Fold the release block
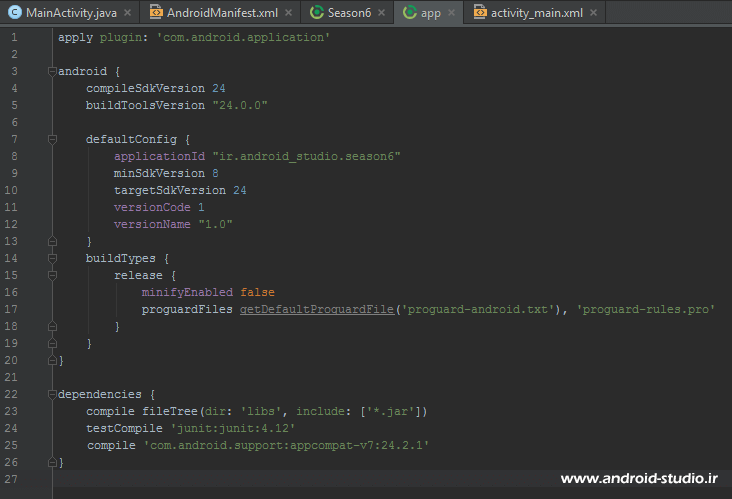732x499 pixels. click(50, 275)
